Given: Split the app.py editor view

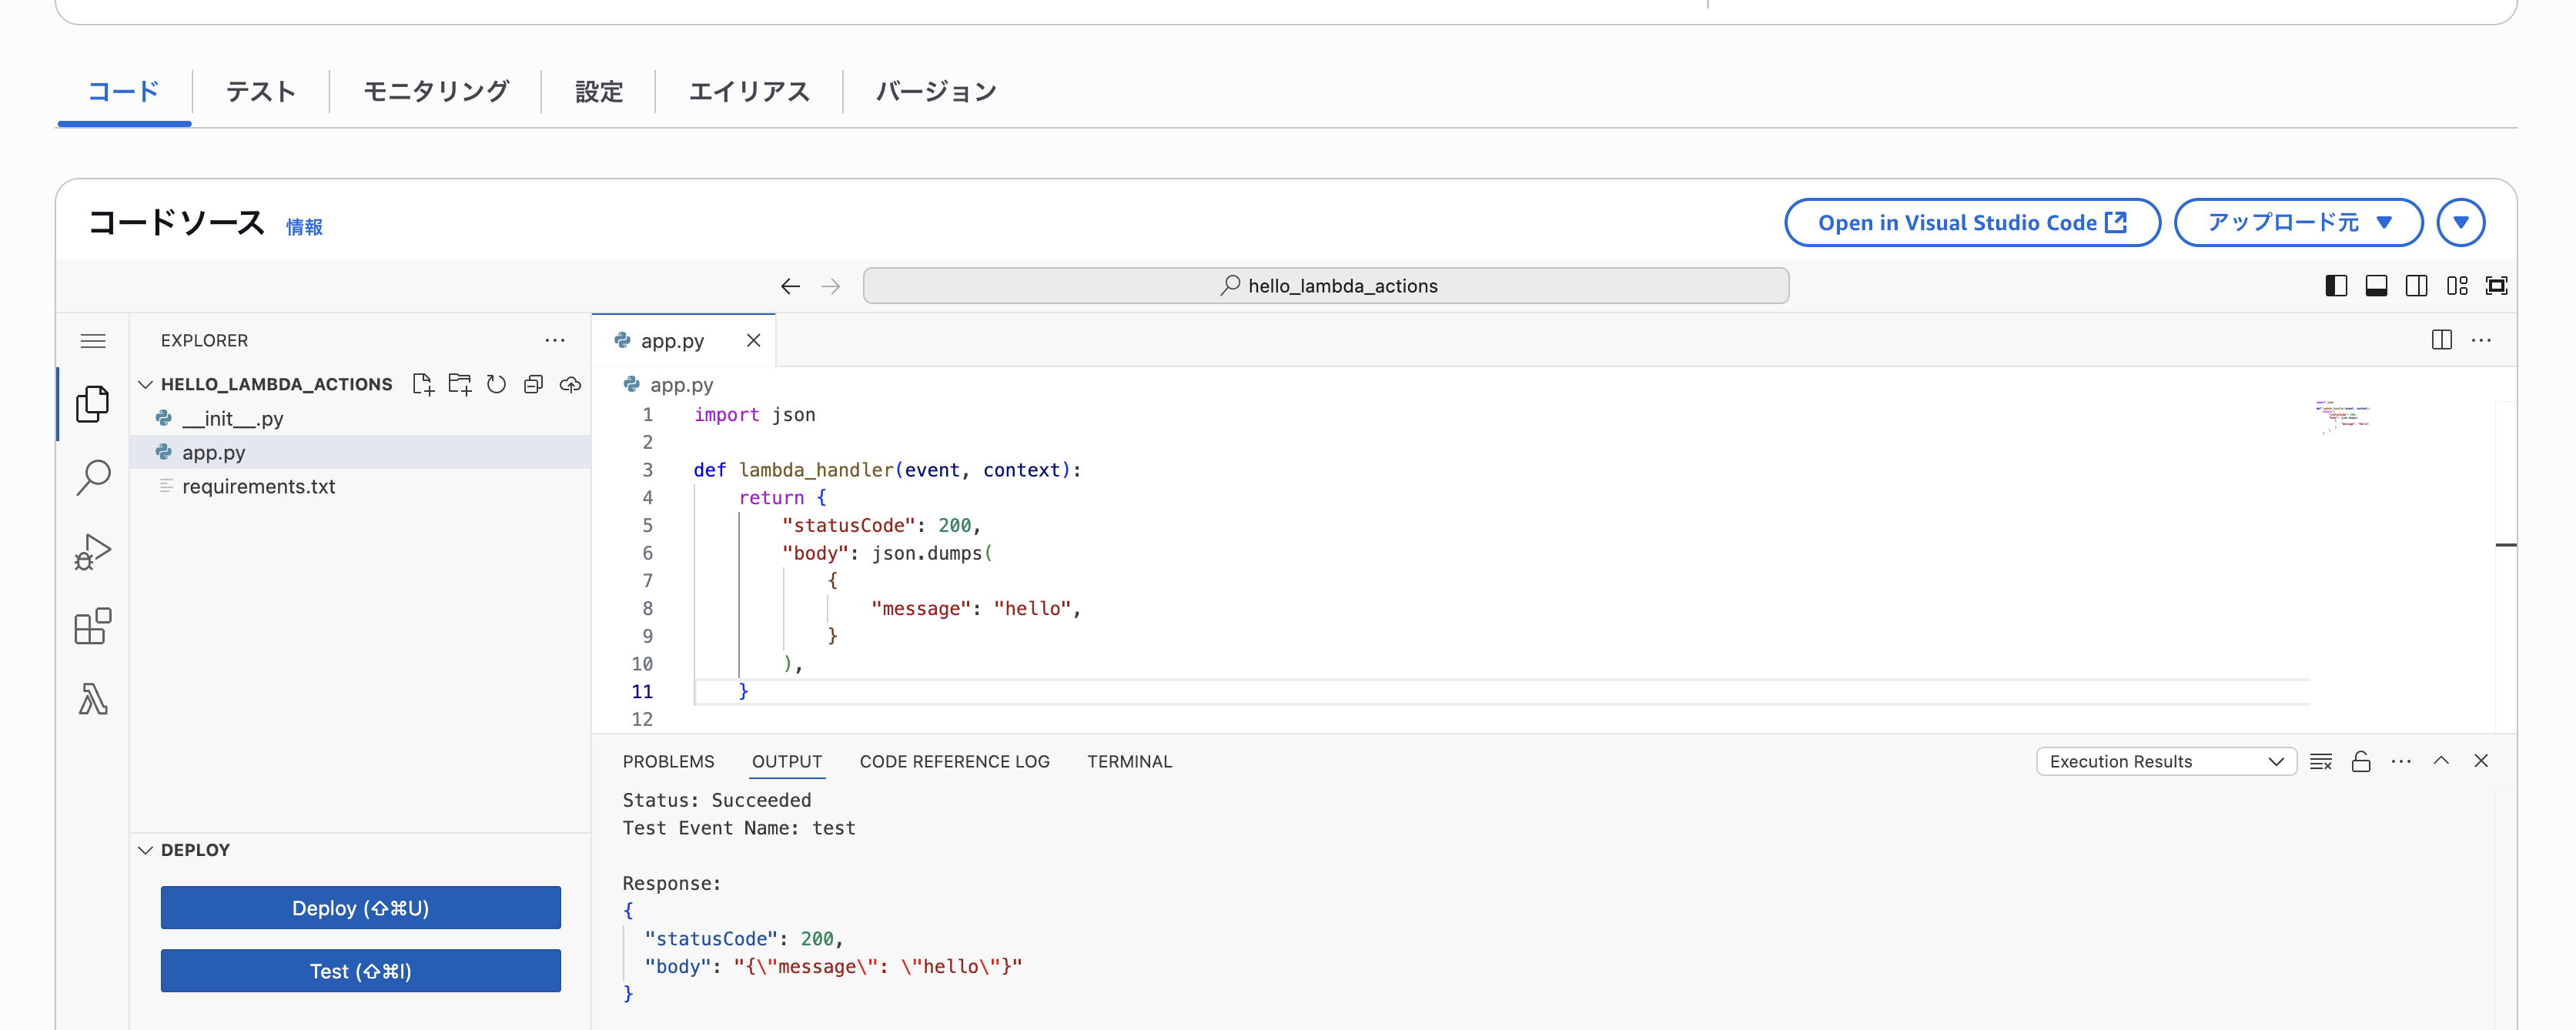Looking at the screenshot, I should (x=2441, y=340).
